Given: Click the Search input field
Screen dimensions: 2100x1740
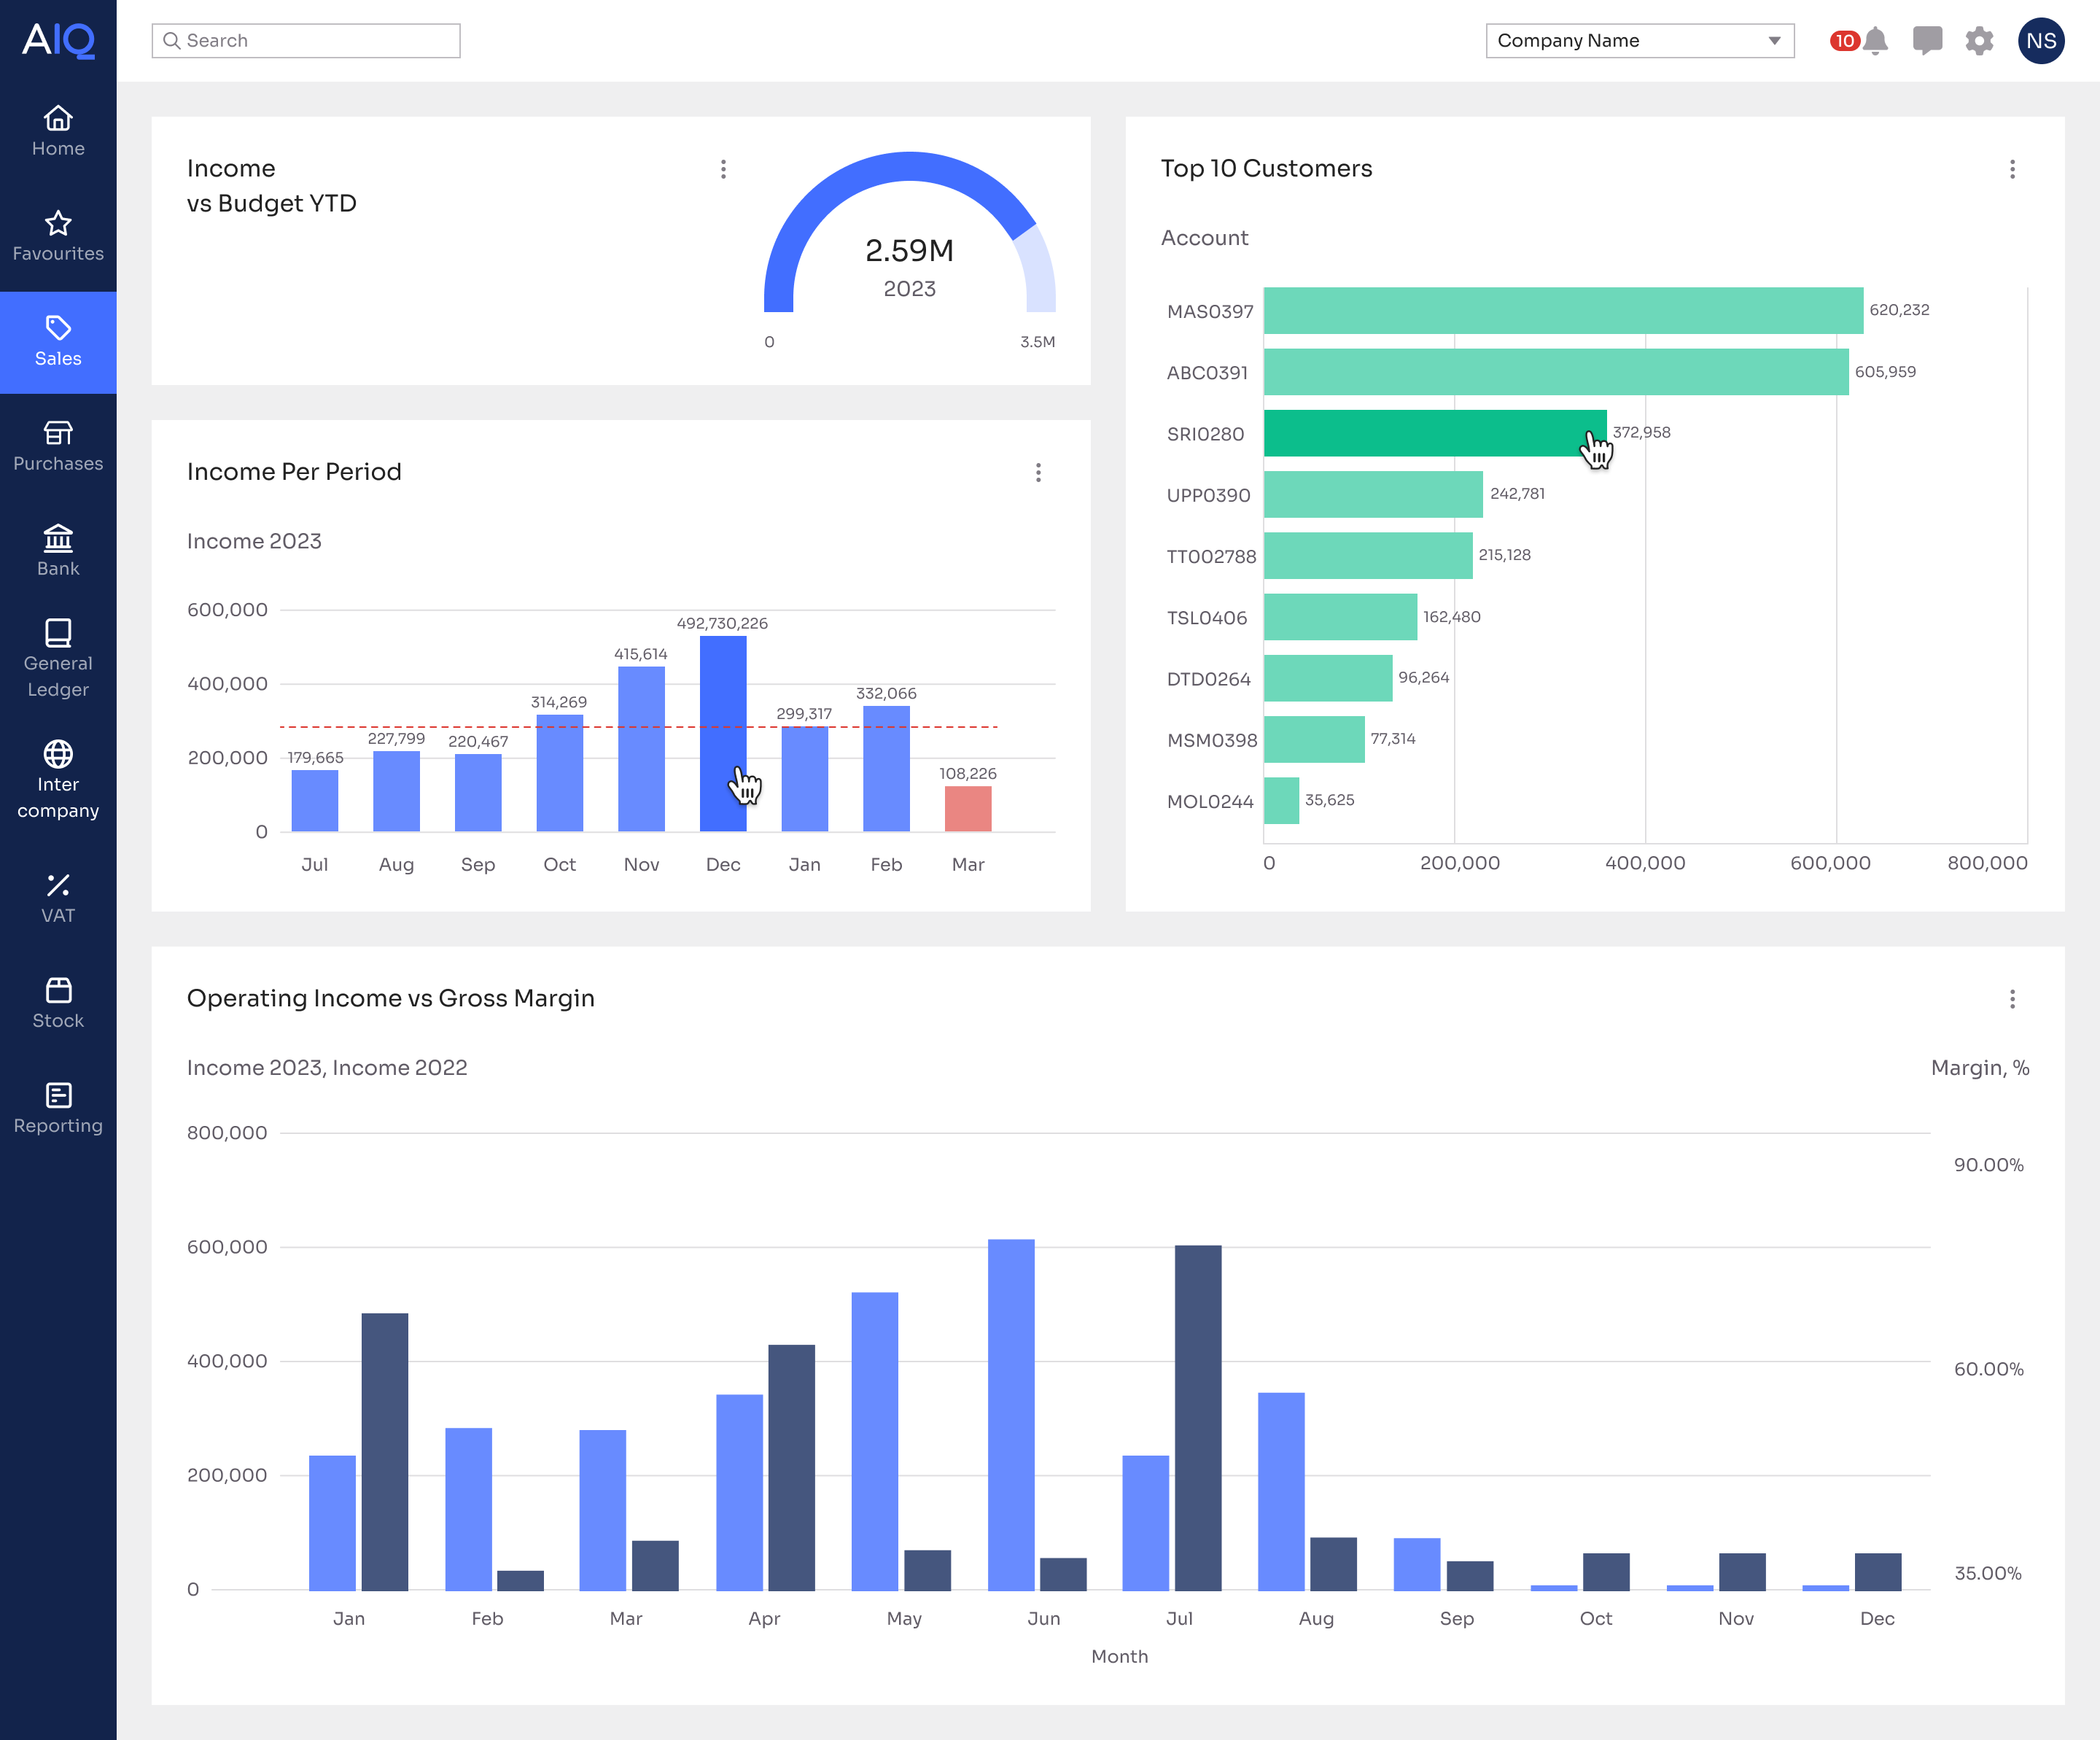Looking at the screenshot, I should 306,41.
